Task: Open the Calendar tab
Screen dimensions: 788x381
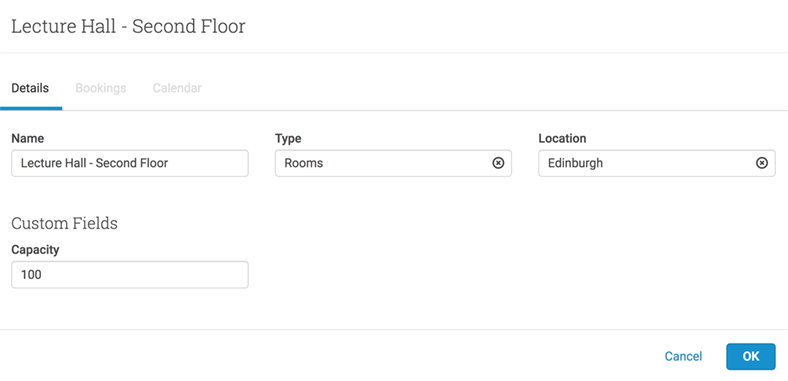Action: pyautogui.click(x=177, y=88)
